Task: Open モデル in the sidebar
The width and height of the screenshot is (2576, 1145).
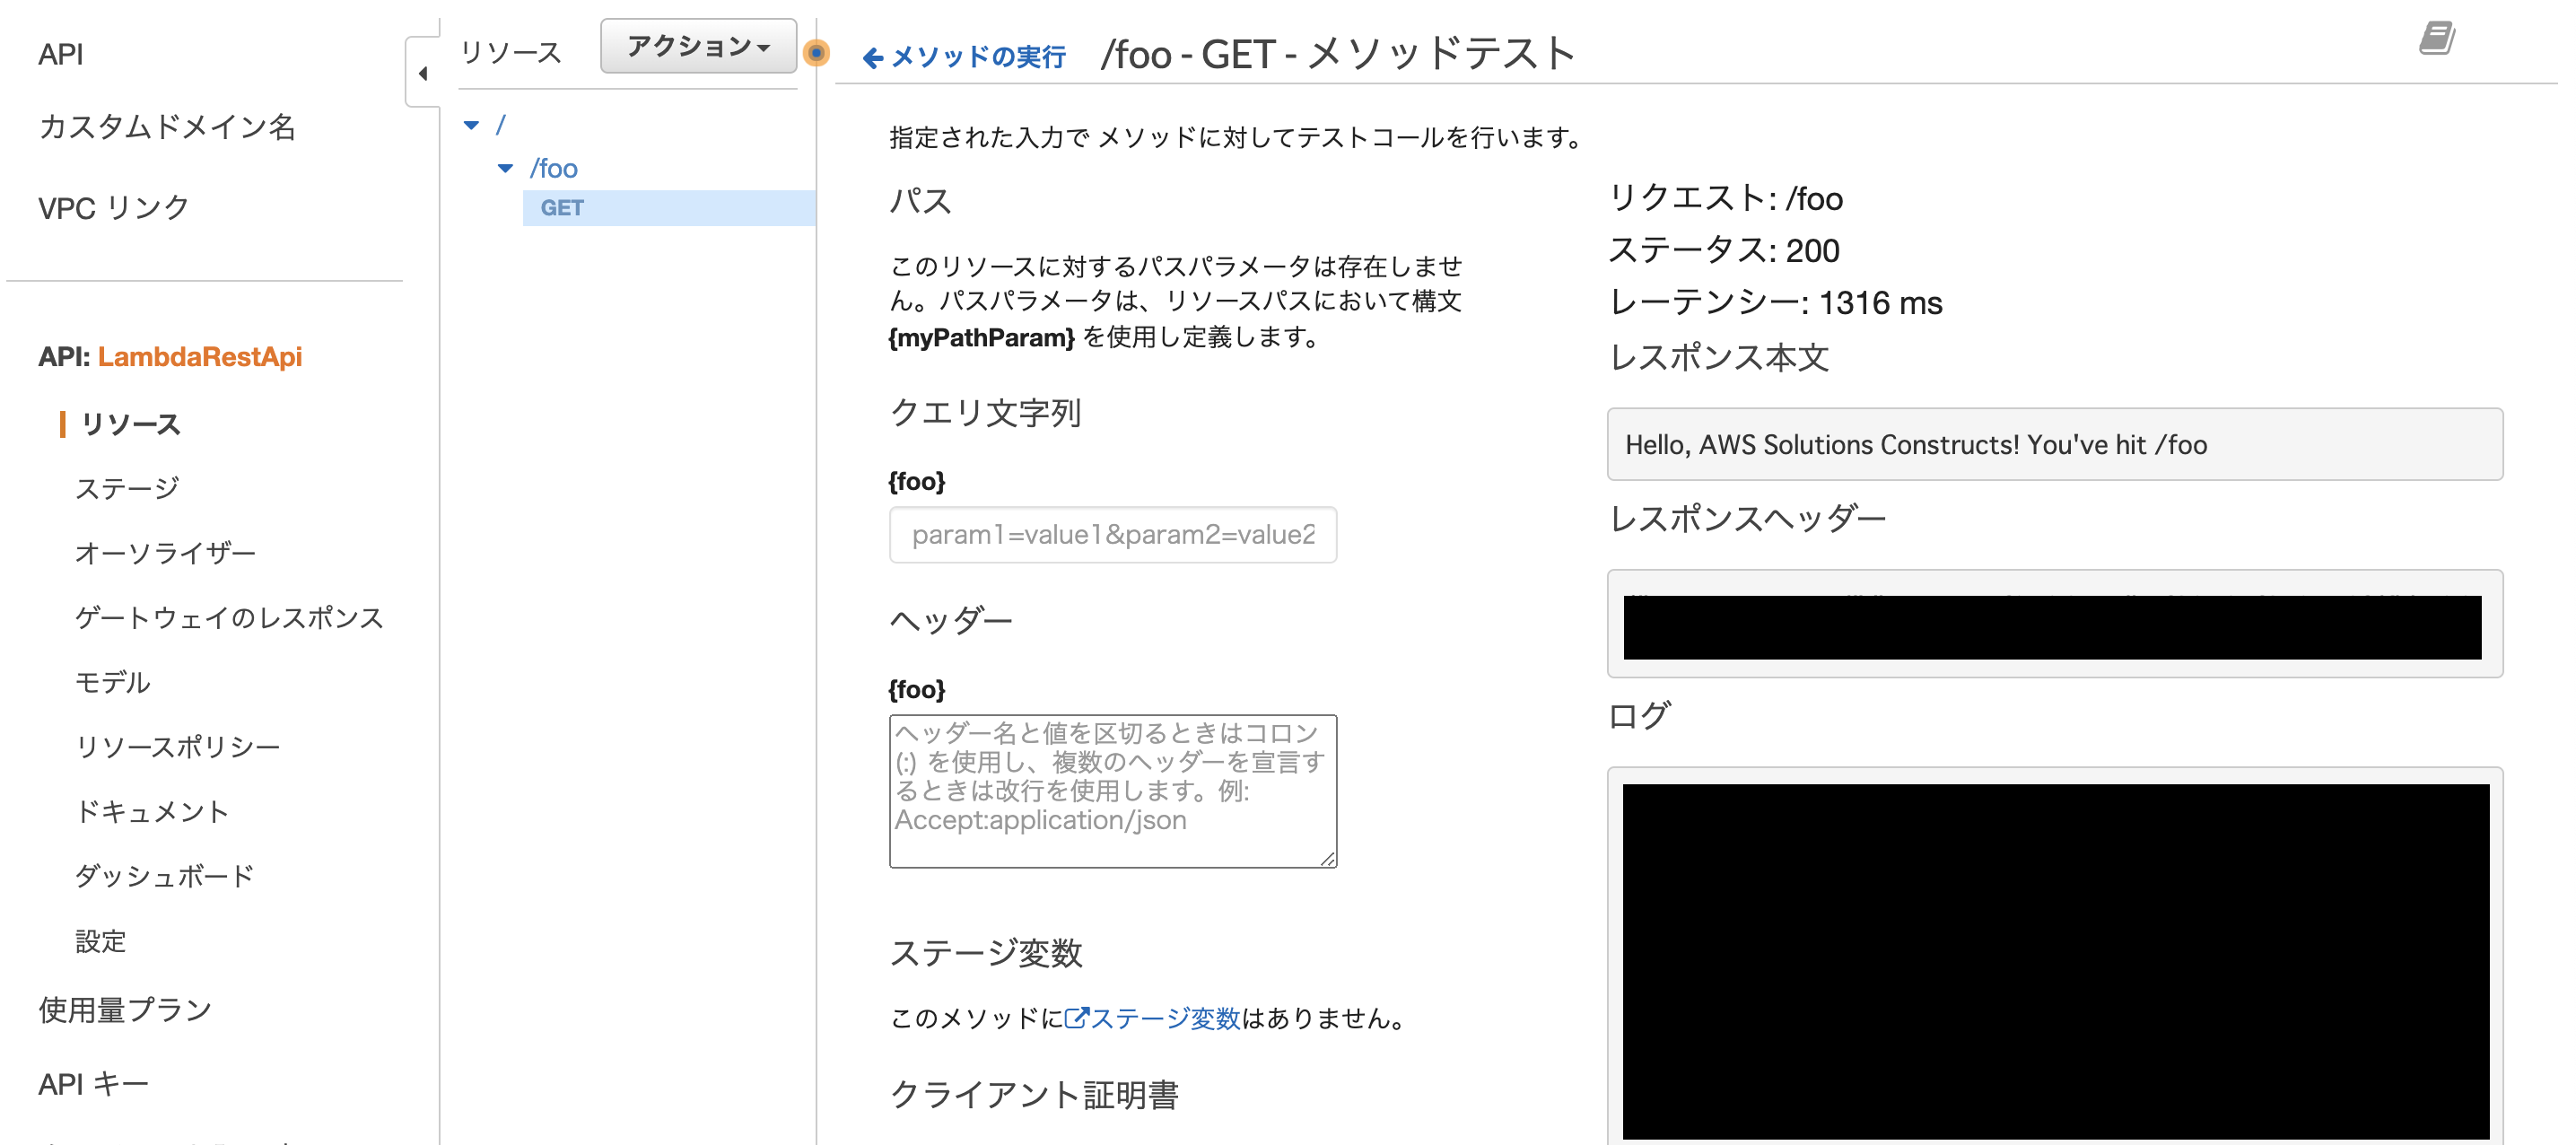Action: (113, 682)
